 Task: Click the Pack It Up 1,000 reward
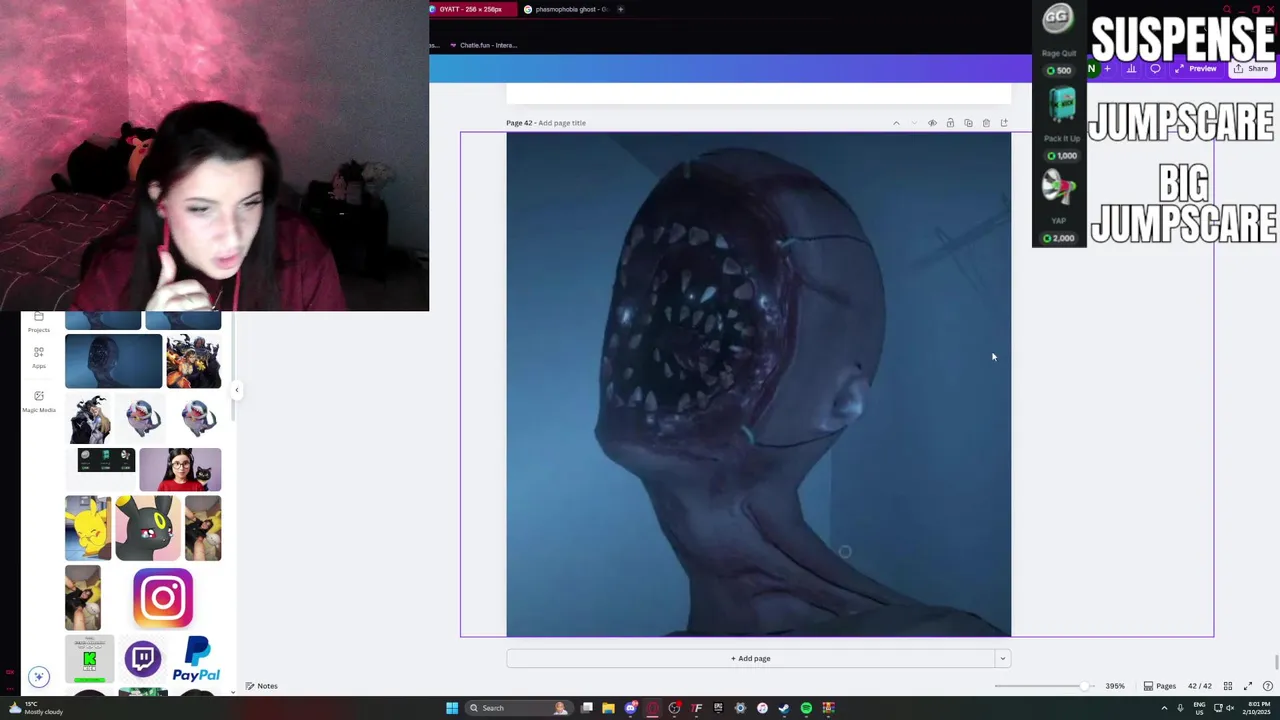pyautogui.click(x=1060, y=123)
